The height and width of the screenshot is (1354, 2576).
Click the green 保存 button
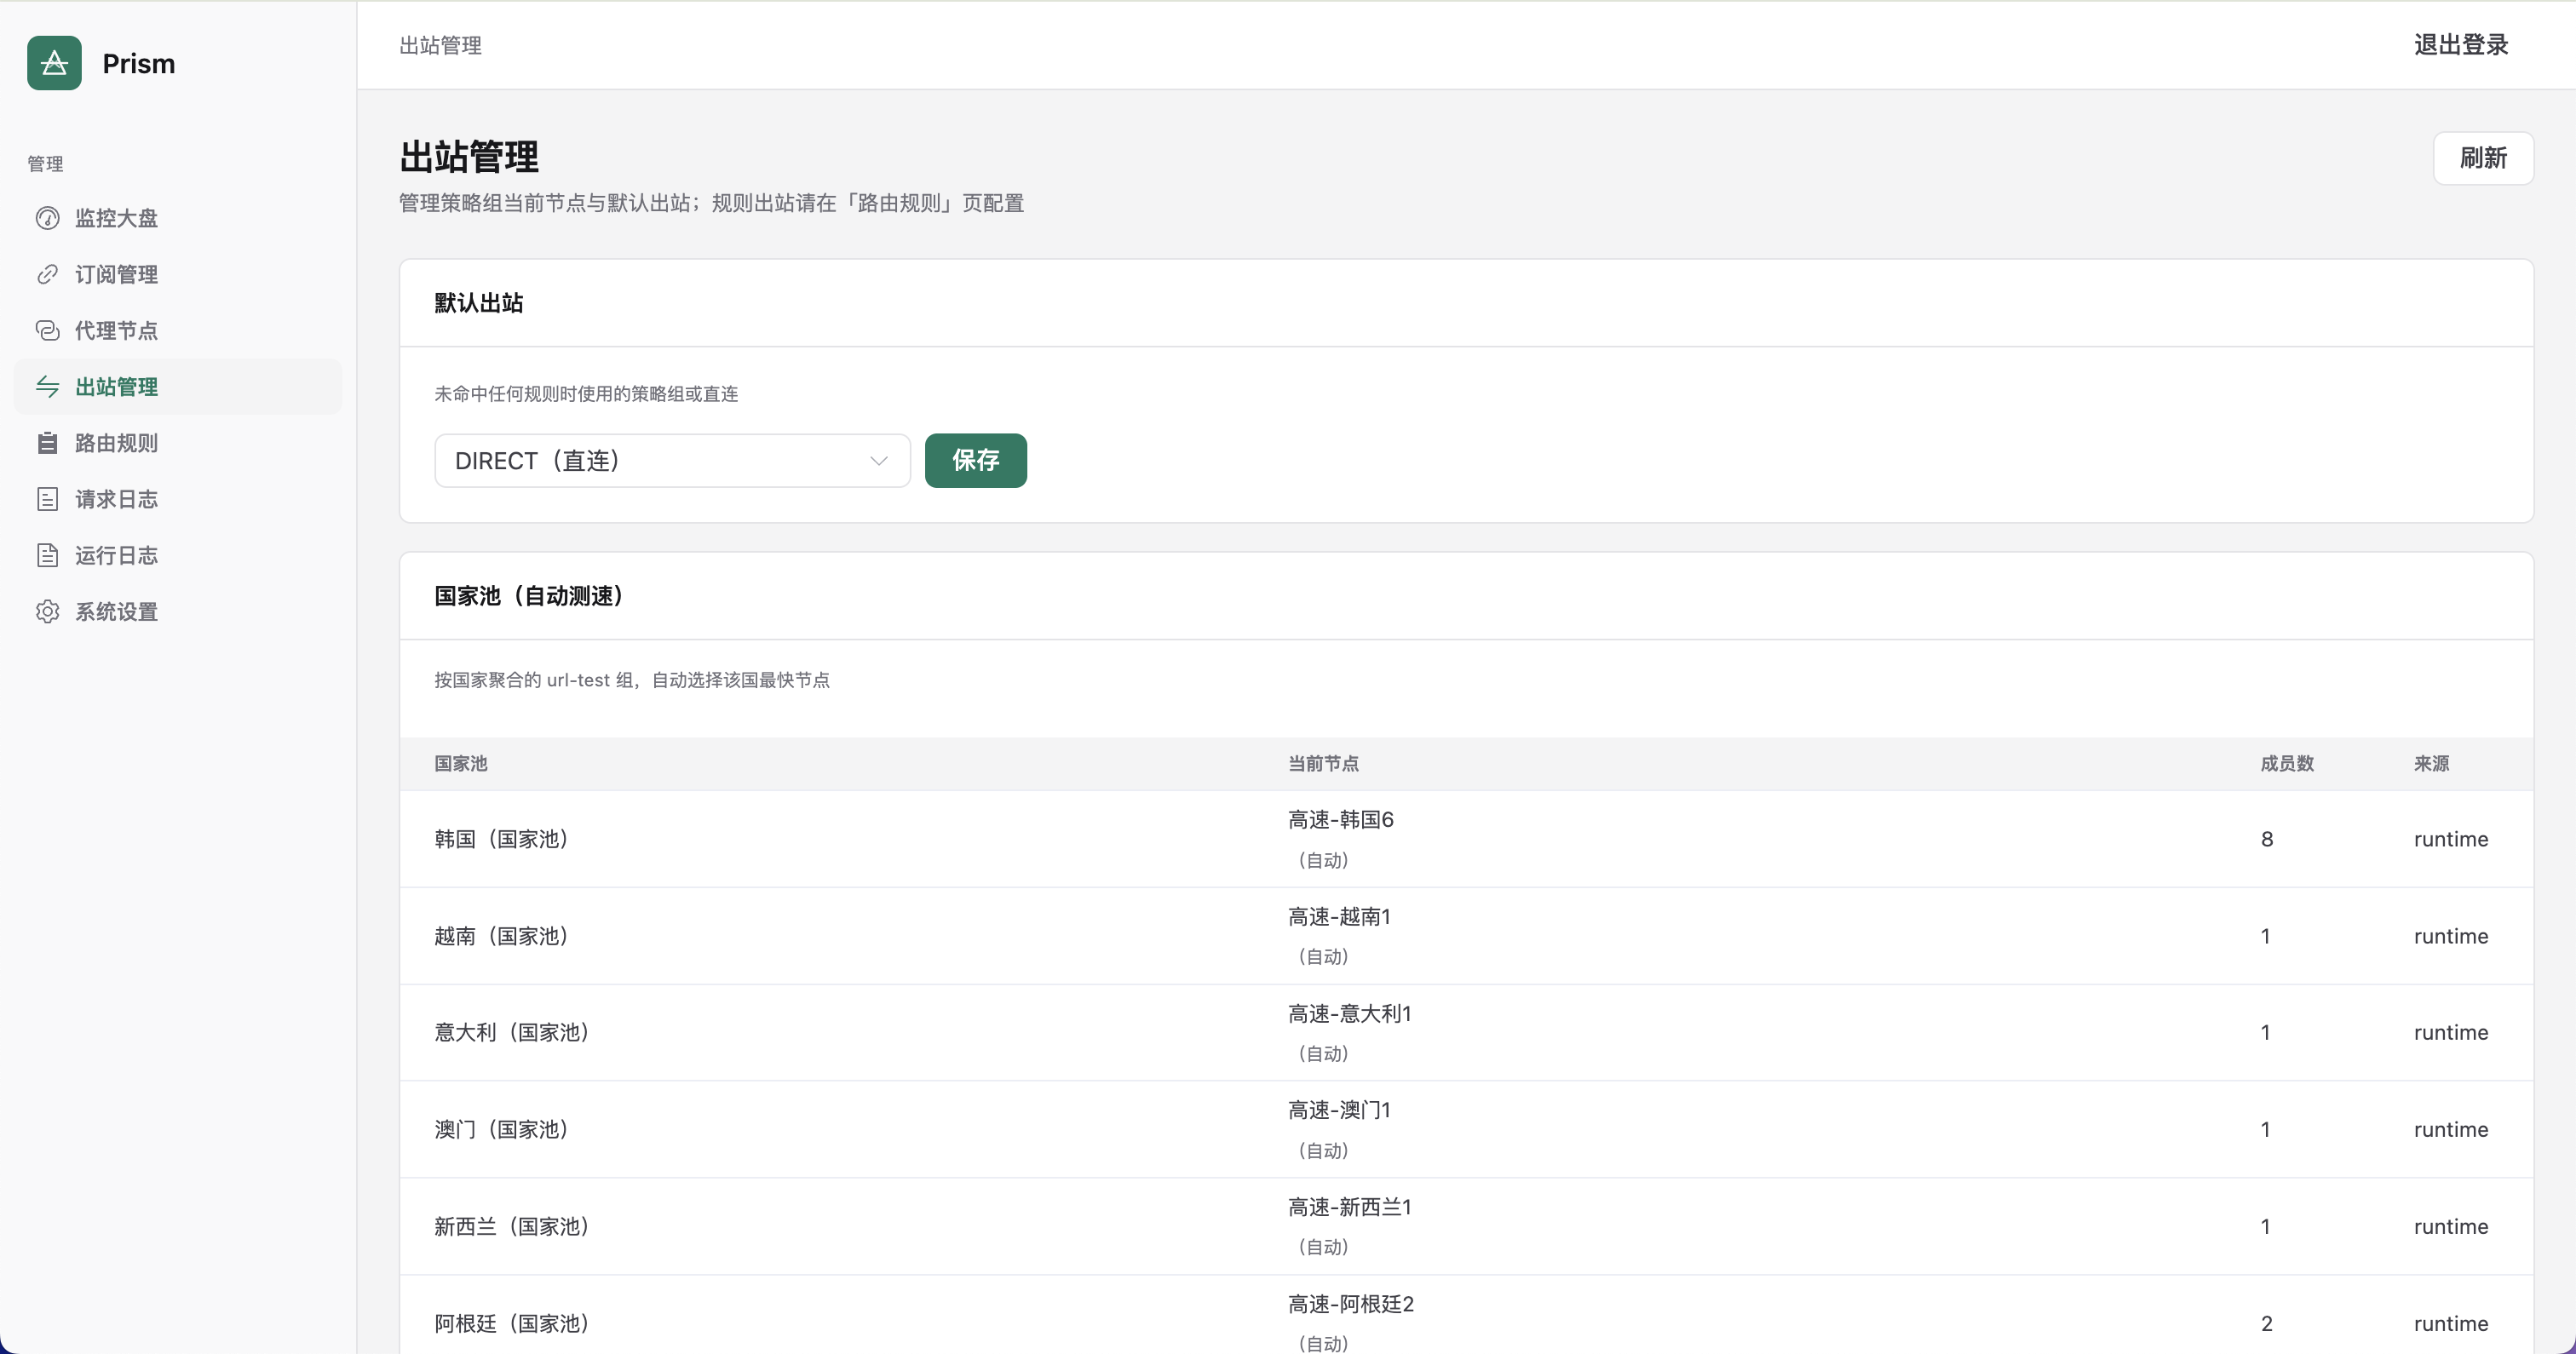pyautogui.click(x=975, y=460)
